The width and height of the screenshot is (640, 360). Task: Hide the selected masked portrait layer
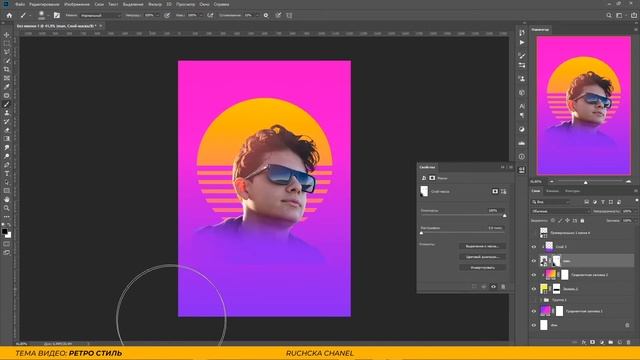pos(533,261)
